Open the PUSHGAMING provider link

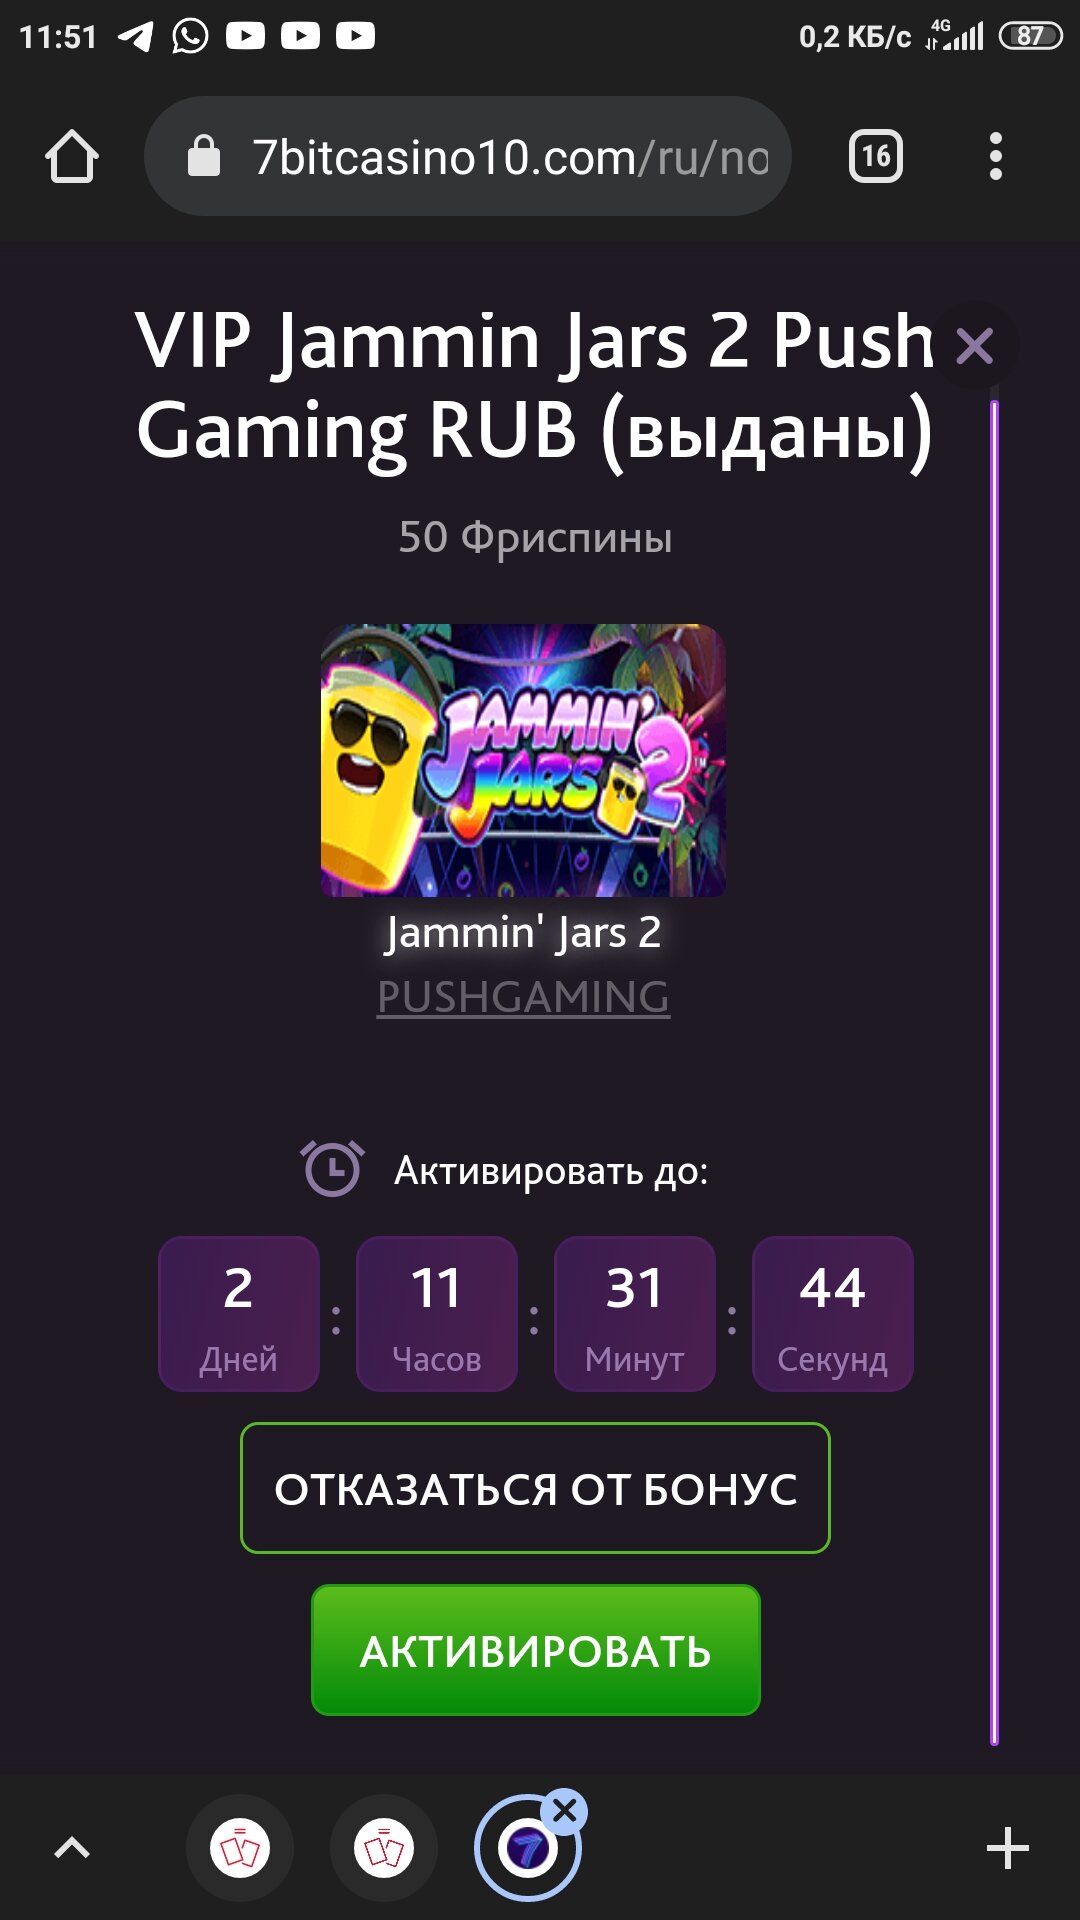pyautogui.click(x=523, y=997)
